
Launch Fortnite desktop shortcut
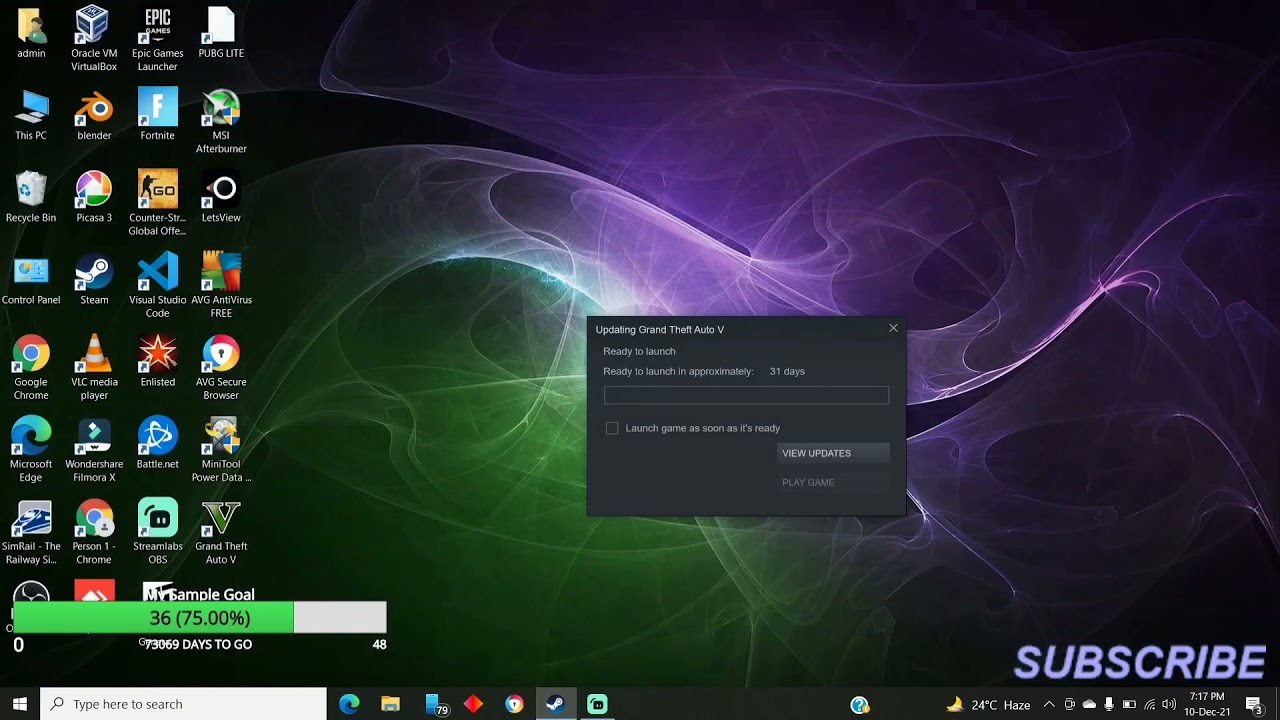click(157, 115)
